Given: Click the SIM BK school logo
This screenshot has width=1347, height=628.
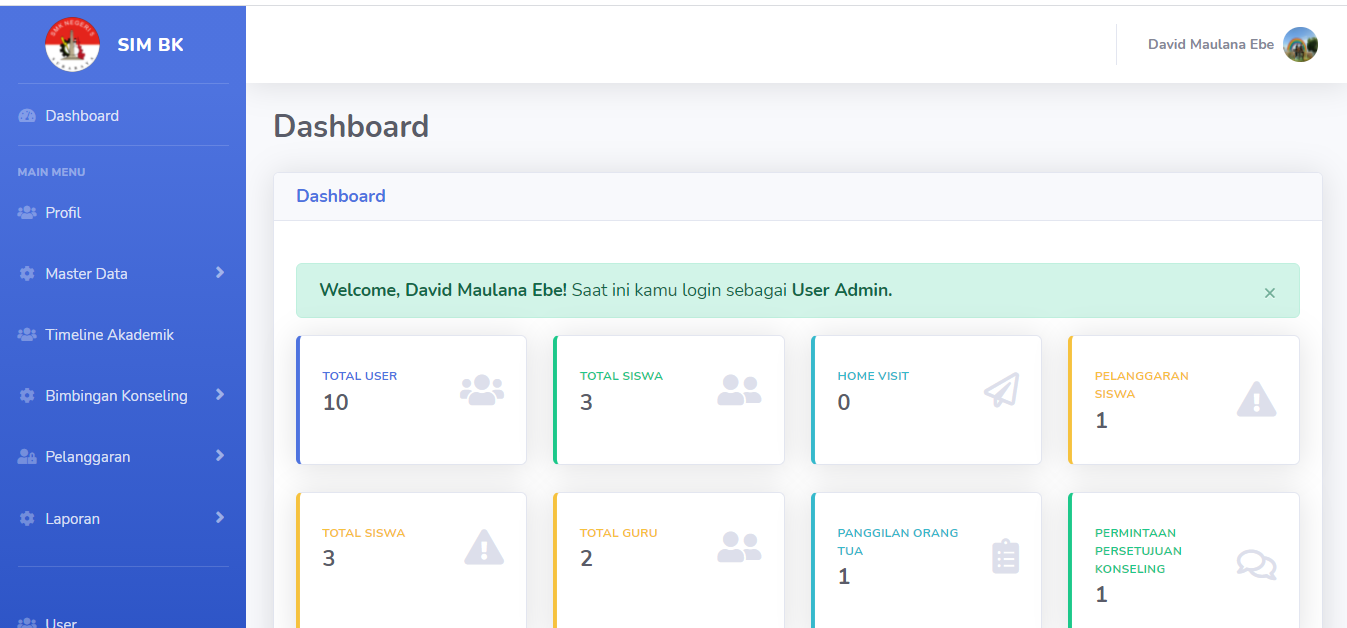Looking at the screenshot, I should (72, 45).
